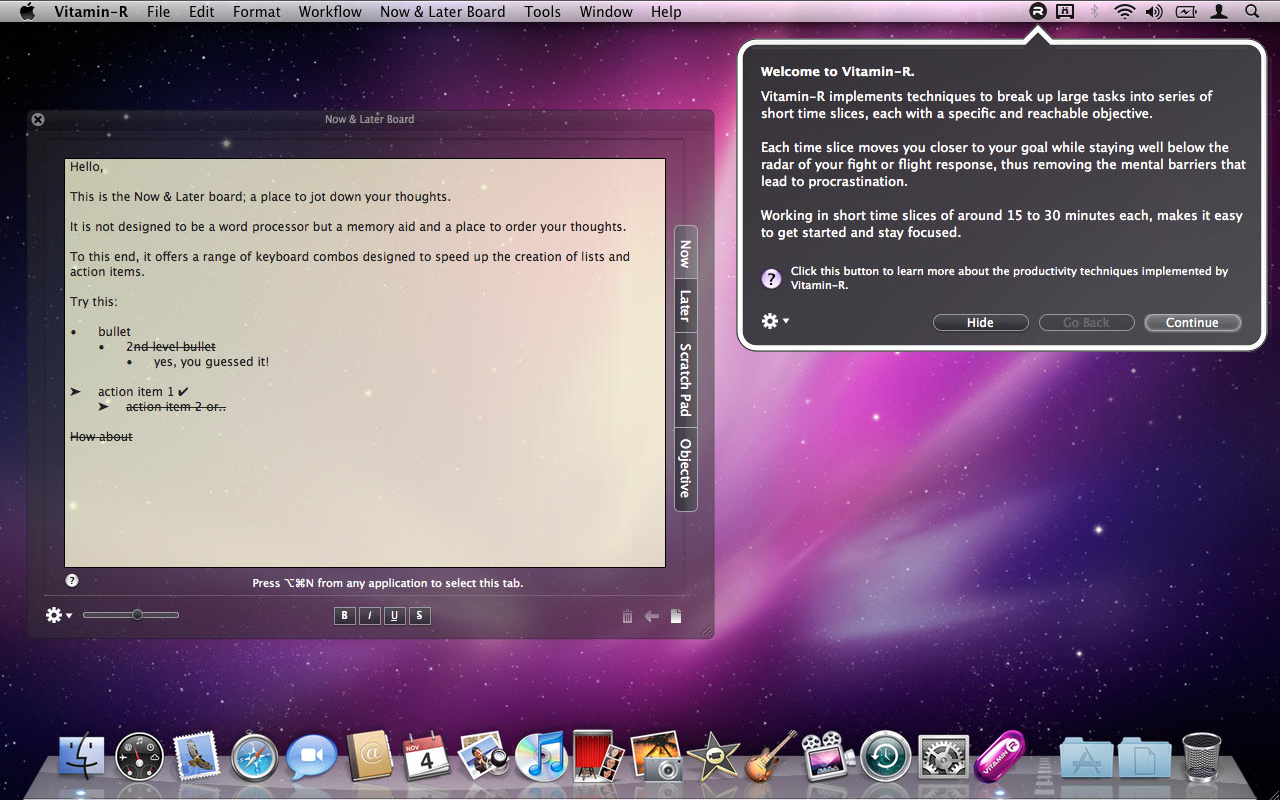The height and width of the screenshot is (800, 1280).
Task: Open the gear dropdown below the Now & Later board
Action: tap(59, 615)
